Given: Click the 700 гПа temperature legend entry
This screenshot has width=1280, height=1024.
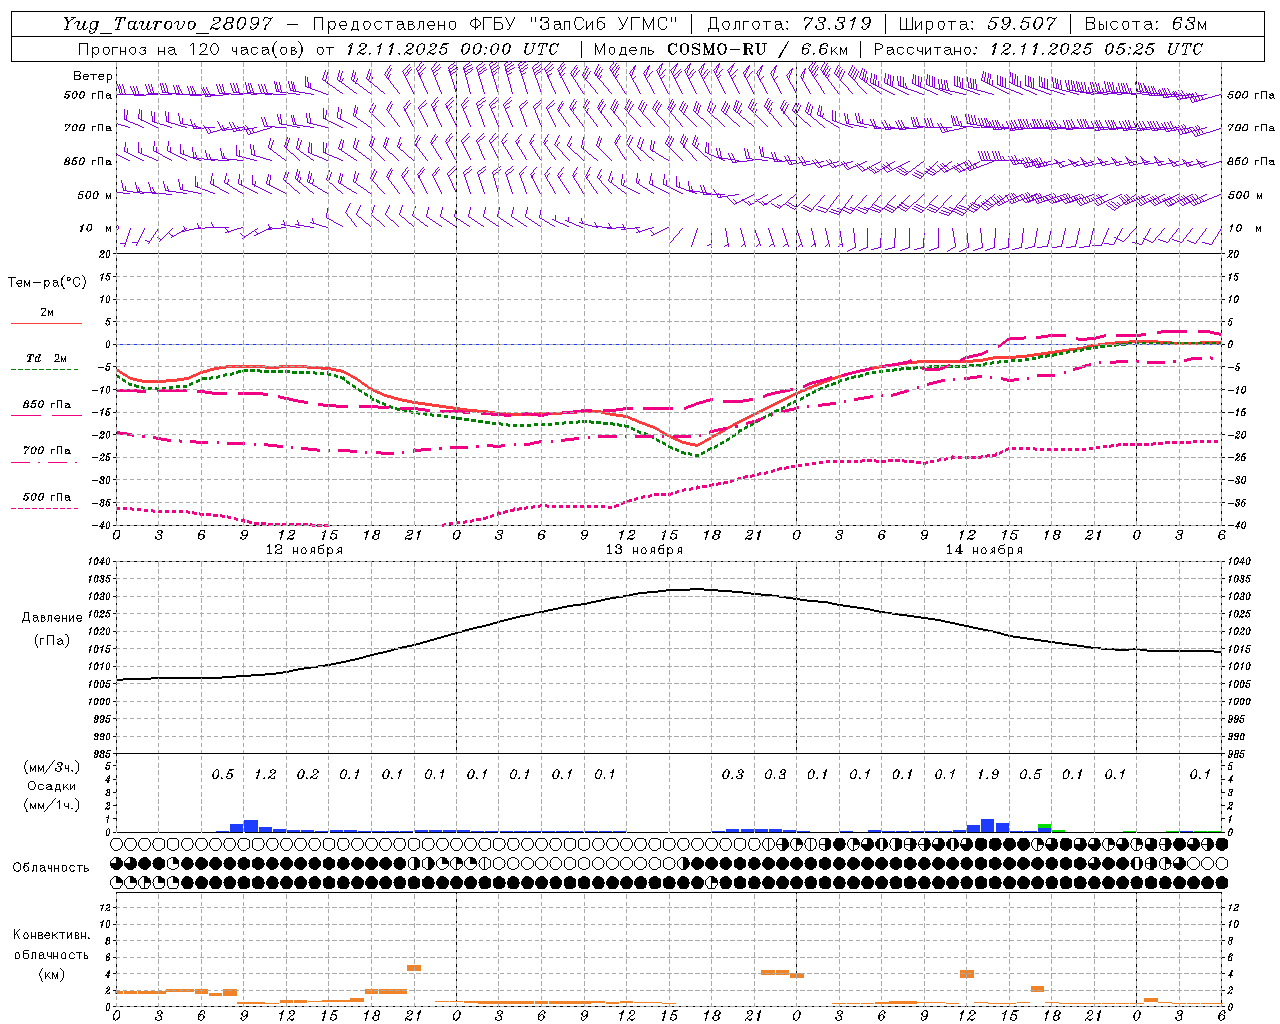Looking at the screenshot, I should click(x=47, y=450).
